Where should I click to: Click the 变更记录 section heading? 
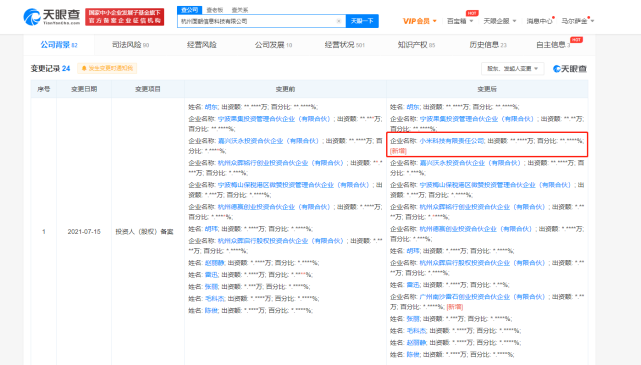pyautogui.click(x=46, y=68)
